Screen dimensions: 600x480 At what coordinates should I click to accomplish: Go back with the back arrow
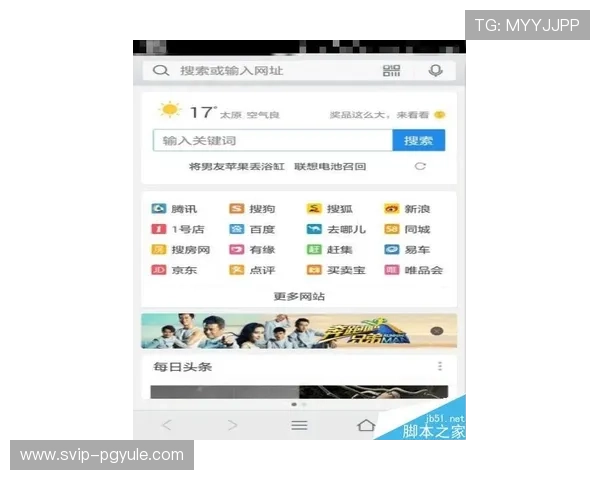pyautogui.click(x=167, y=425)
